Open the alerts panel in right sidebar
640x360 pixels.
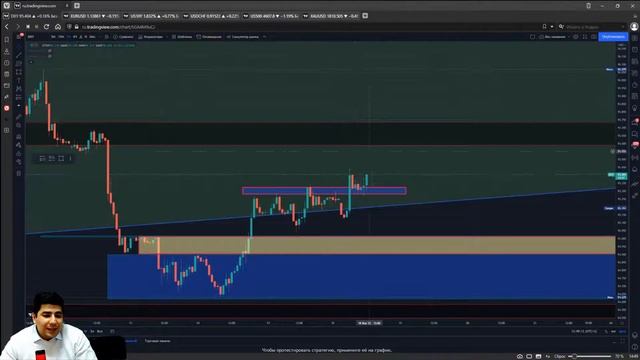635,50
